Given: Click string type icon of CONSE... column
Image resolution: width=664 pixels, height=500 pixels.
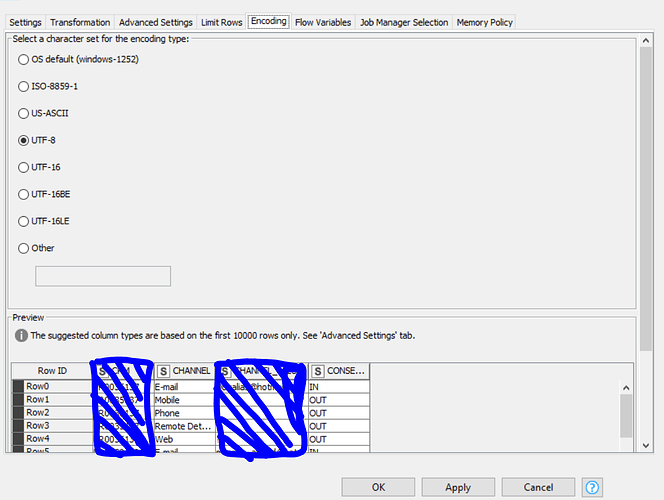Looking at the screenshot, I should (x=318, y=371).
